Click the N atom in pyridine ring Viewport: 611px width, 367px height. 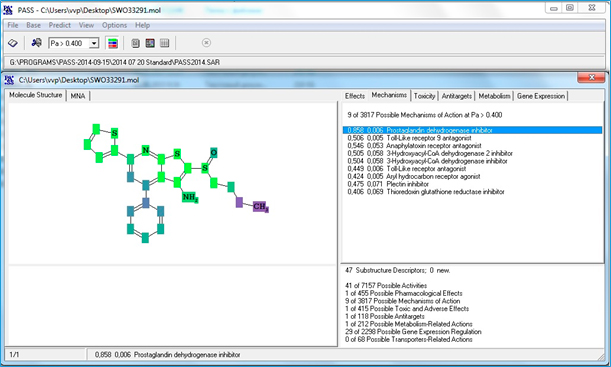click(x=145, y=150)
